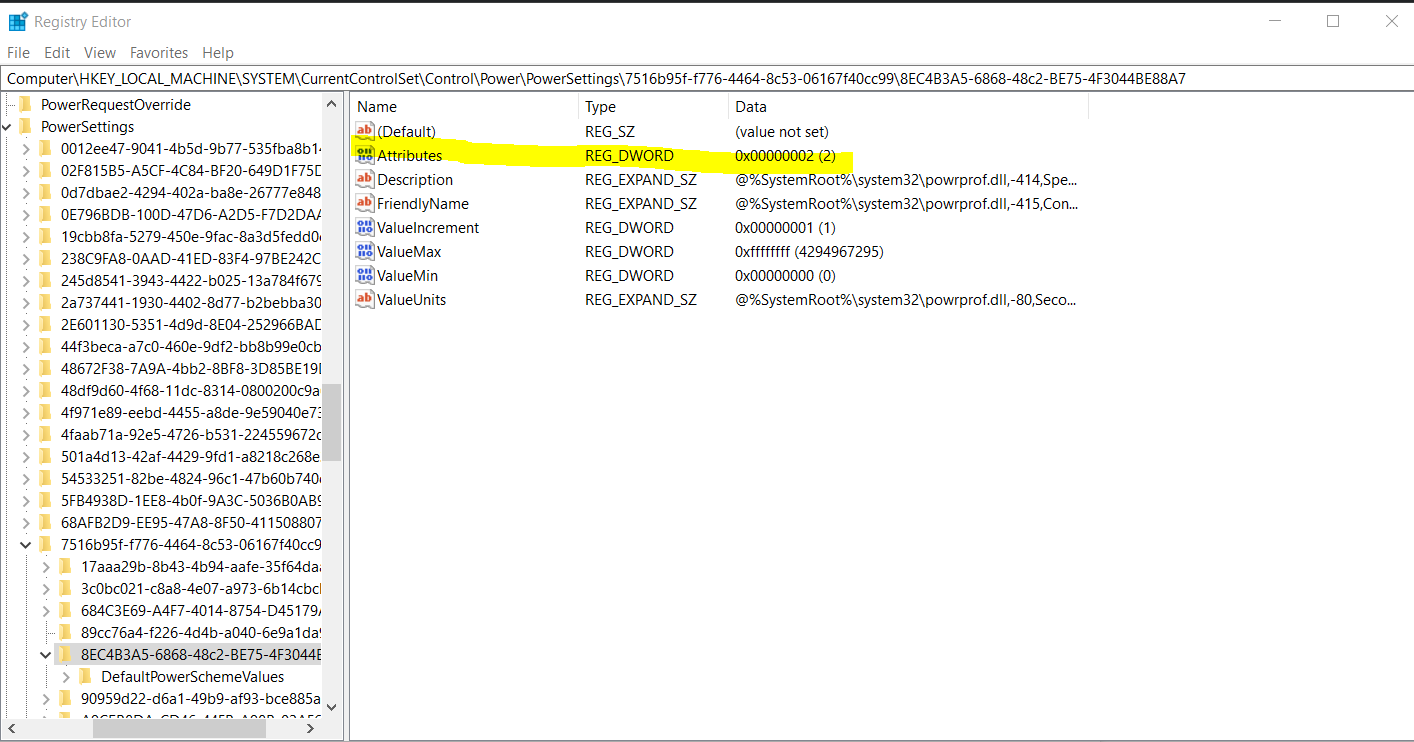This screenshot has width=1414, height=742.
Task: Open the Favorites menu
Action: 159,53
